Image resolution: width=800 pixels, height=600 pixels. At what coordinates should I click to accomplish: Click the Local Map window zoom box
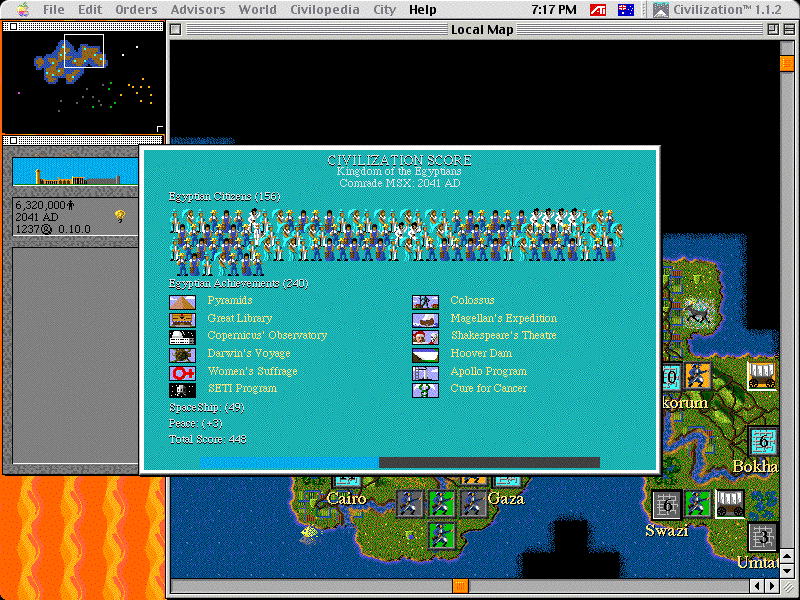[x=772, y=30]
